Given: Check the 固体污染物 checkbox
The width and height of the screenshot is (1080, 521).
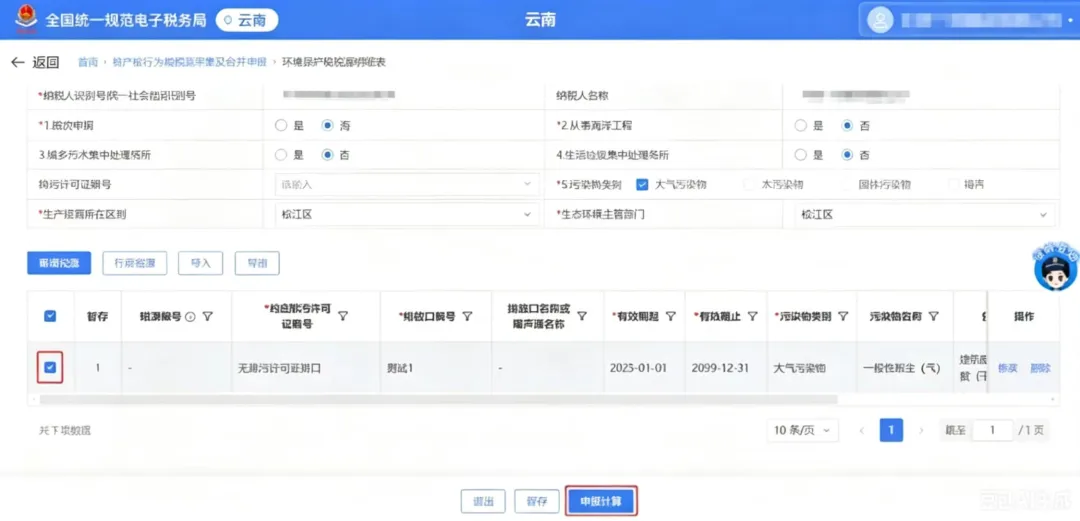Looking at the screenshot, I should [x=848, y=184].
